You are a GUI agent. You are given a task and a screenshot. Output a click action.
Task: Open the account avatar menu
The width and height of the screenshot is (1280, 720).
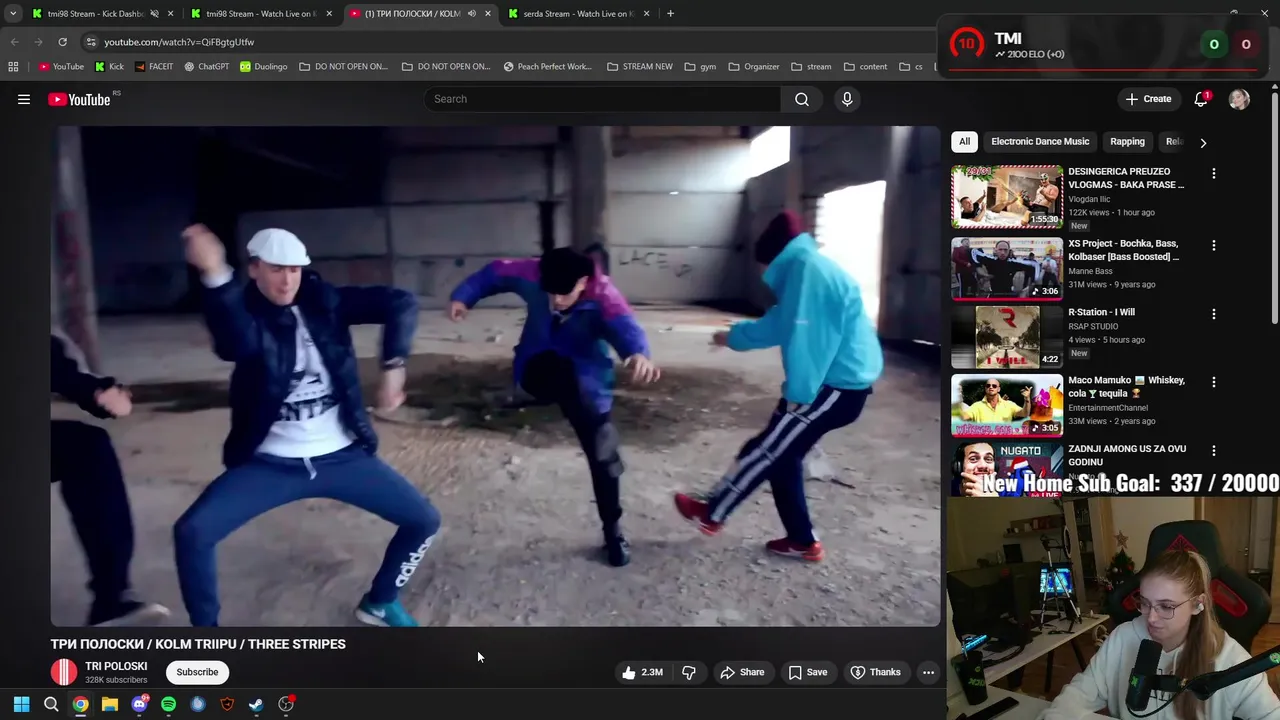pos(1239,99)
